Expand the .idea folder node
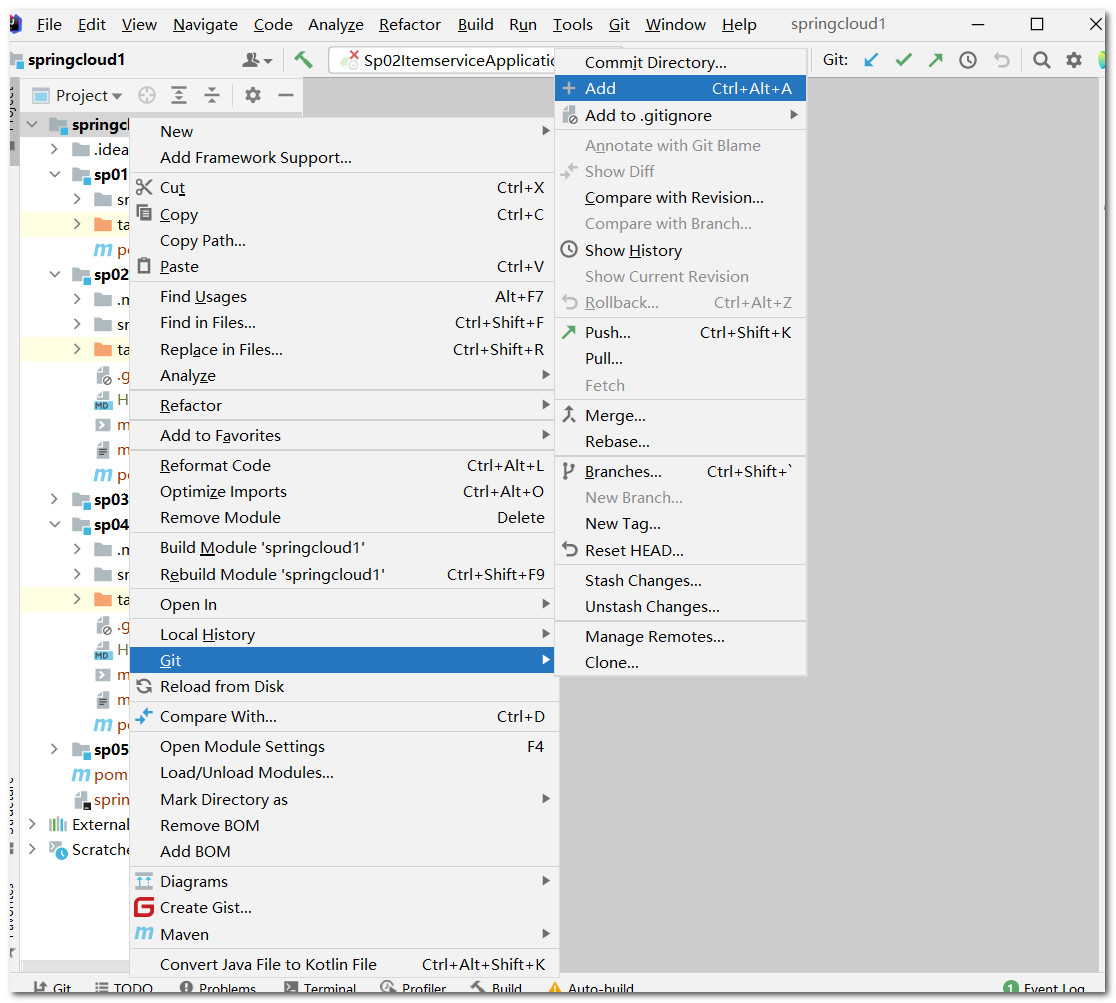The width and height of the screenshot is (1116, 1003). point(54,149)
